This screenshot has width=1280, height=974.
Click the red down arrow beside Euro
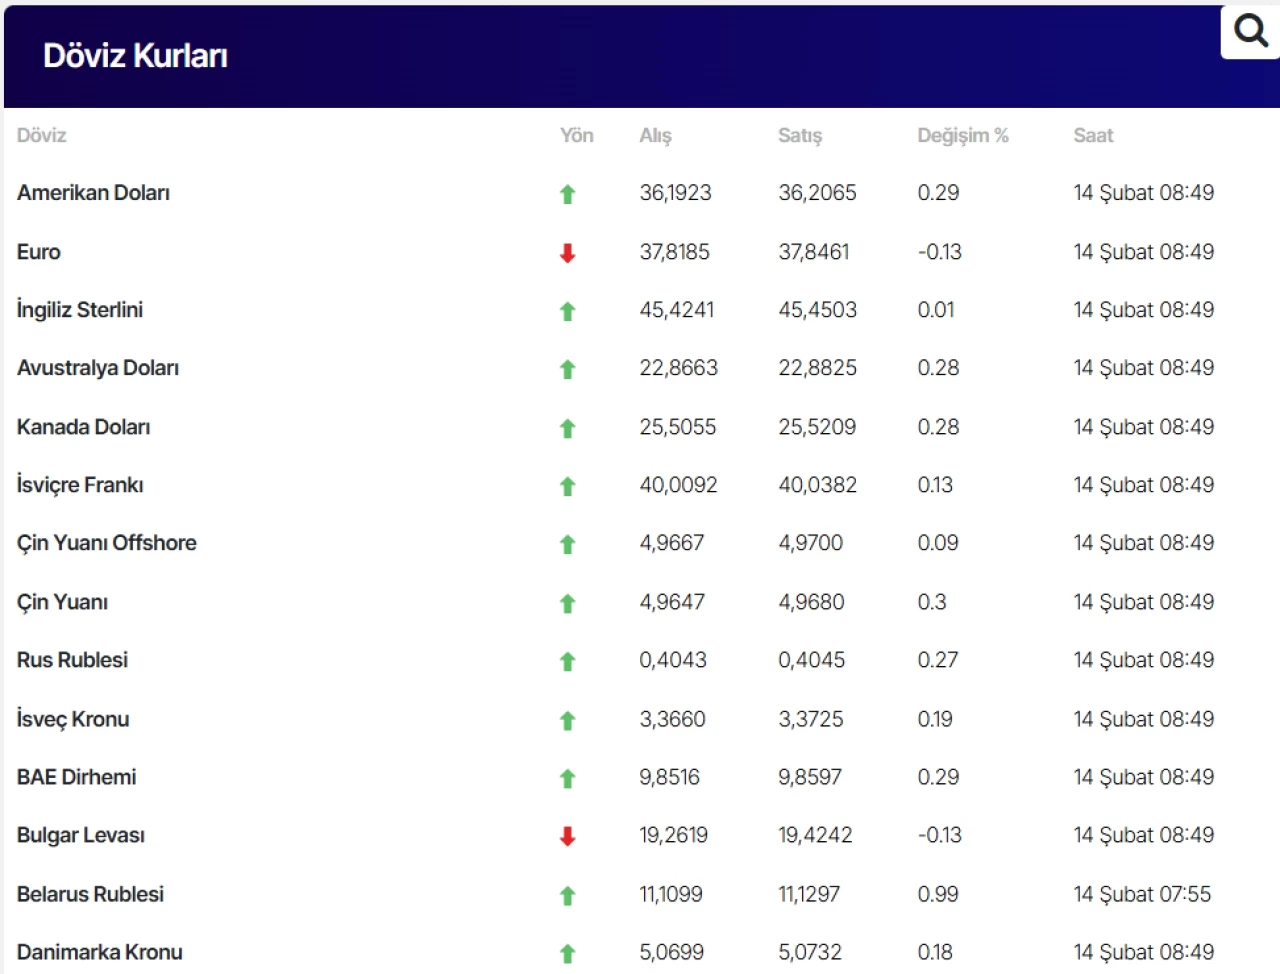[568, 253]
